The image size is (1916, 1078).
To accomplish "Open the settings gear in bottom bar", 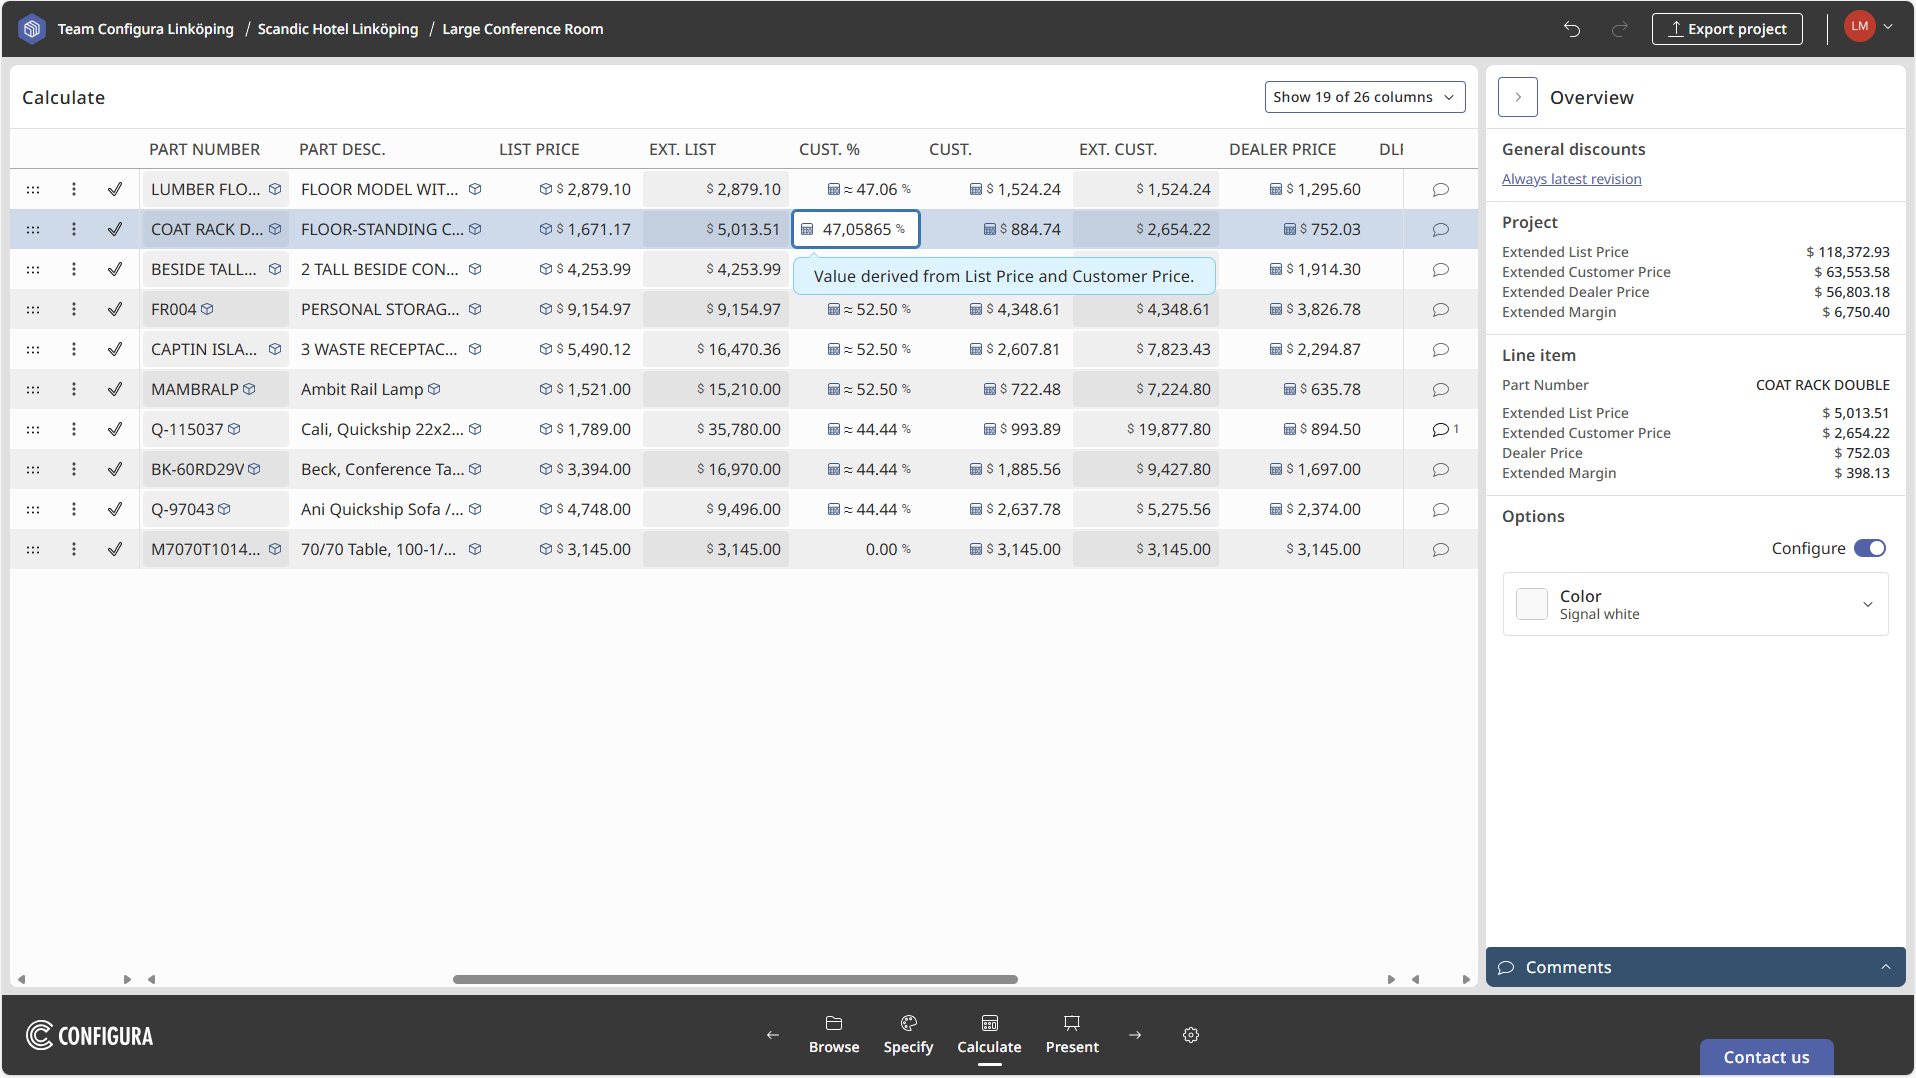I will [1191, 1035].
